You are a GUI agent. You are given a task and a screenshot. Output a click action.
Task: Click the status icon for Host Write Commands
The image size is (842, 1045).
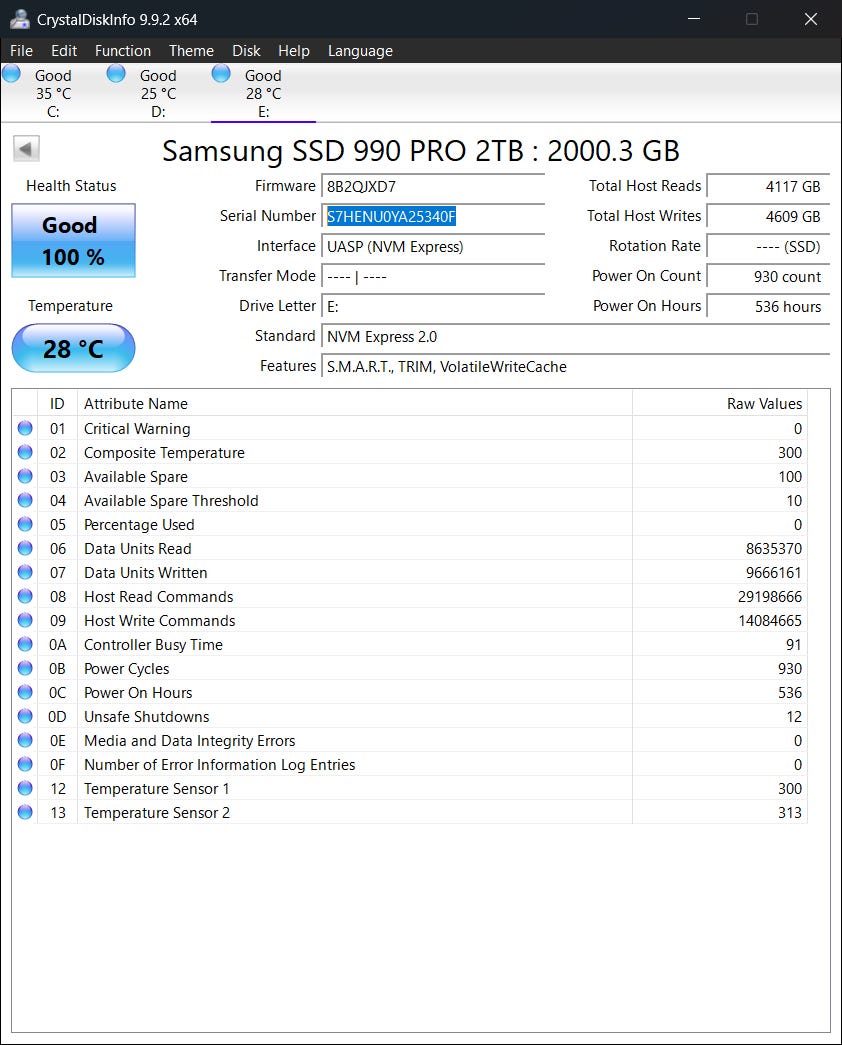25,620
